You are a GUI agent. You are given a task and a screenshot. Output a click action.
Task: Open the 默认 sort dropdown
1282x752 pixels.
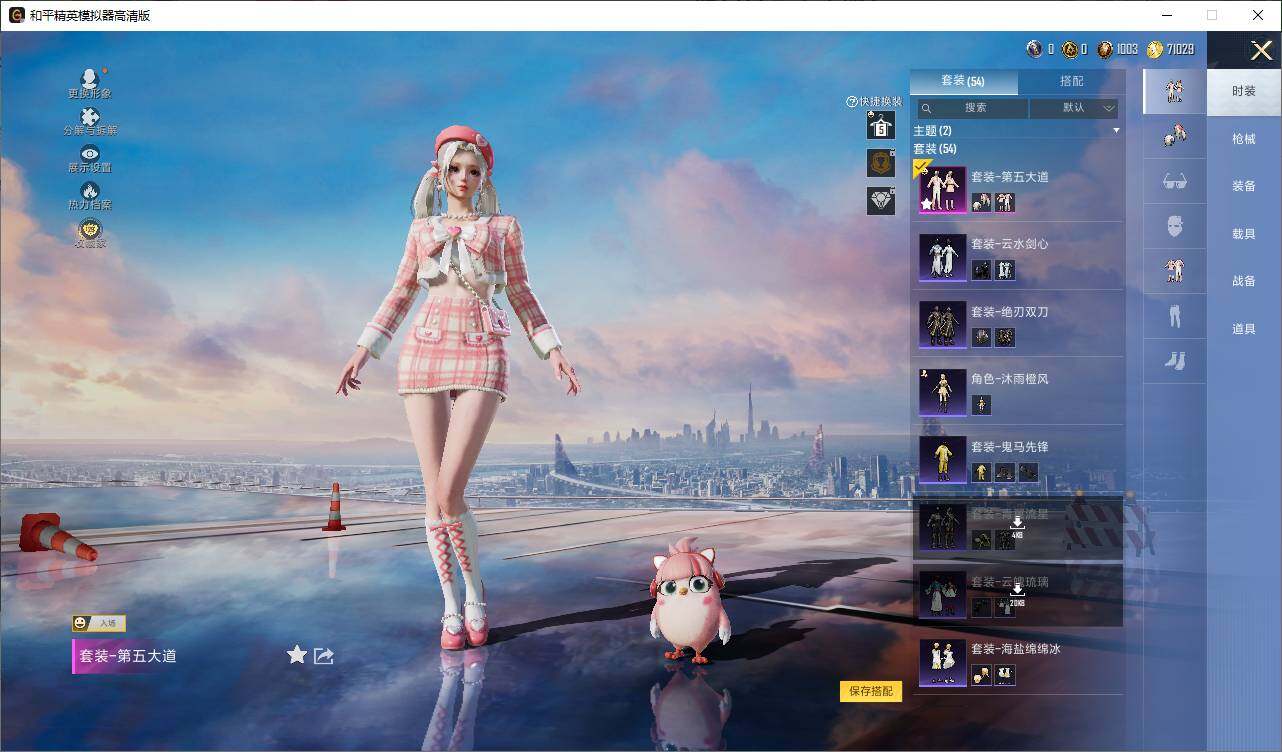(1074, 108)
